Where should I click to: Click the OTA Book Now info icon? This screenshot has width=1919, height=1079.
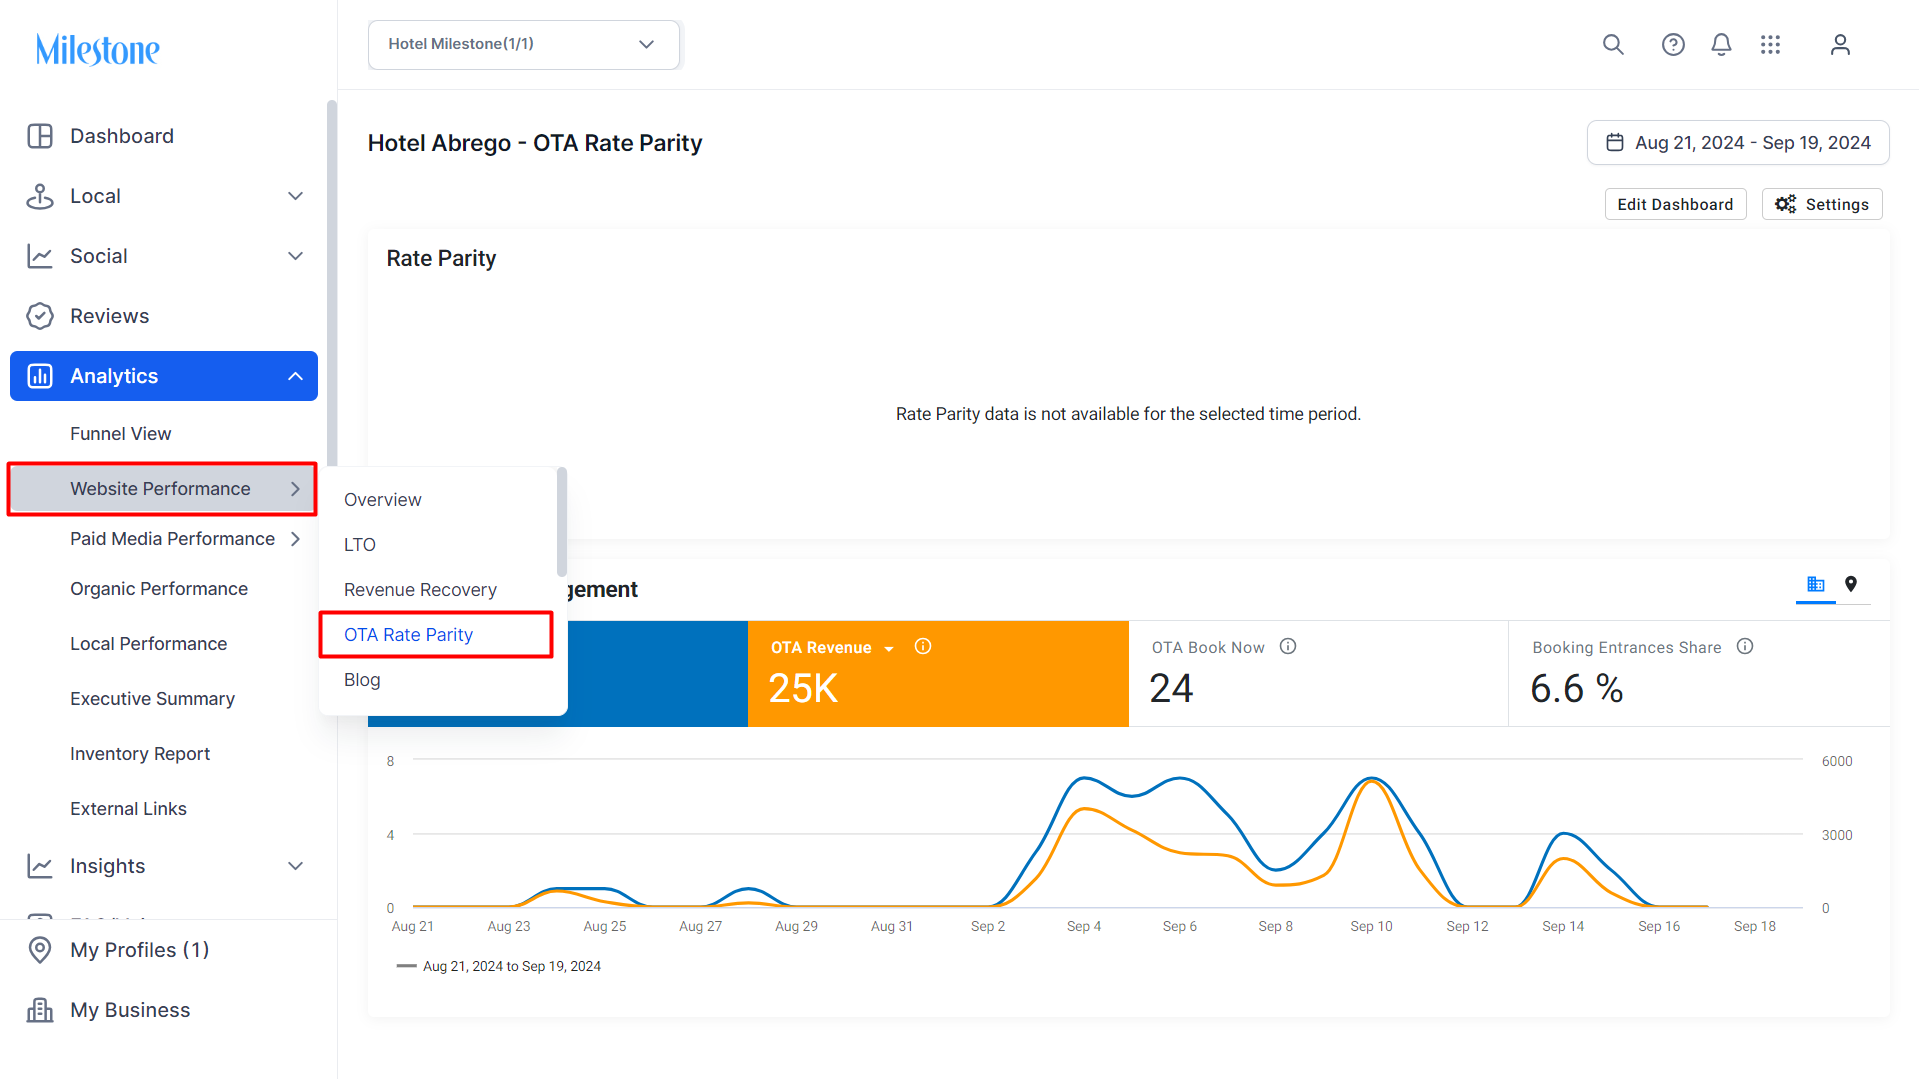tap(1288, 647)
